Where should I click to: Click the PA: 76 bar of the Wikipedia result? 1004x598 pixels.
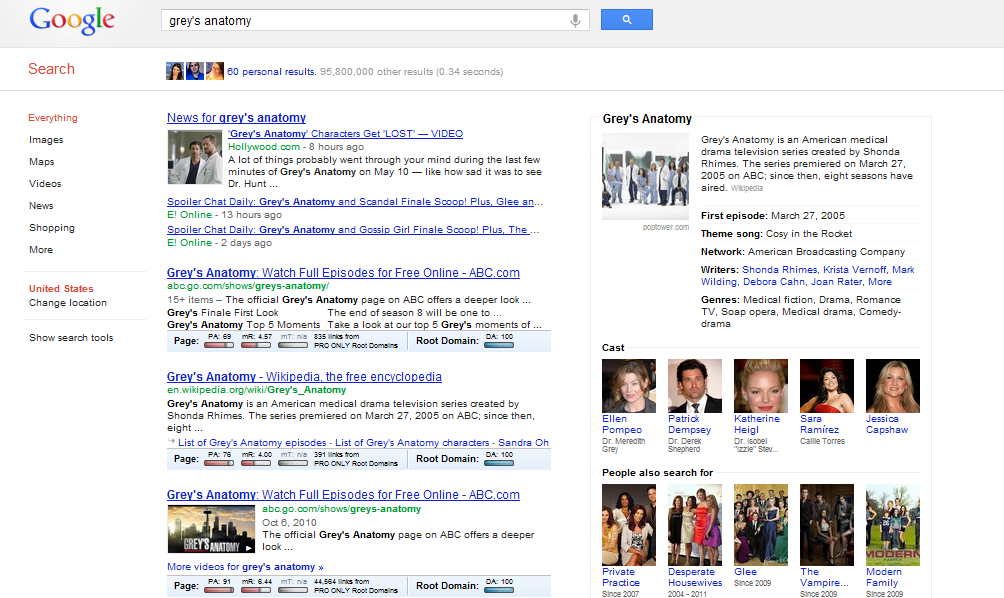[x=219, y=463]
